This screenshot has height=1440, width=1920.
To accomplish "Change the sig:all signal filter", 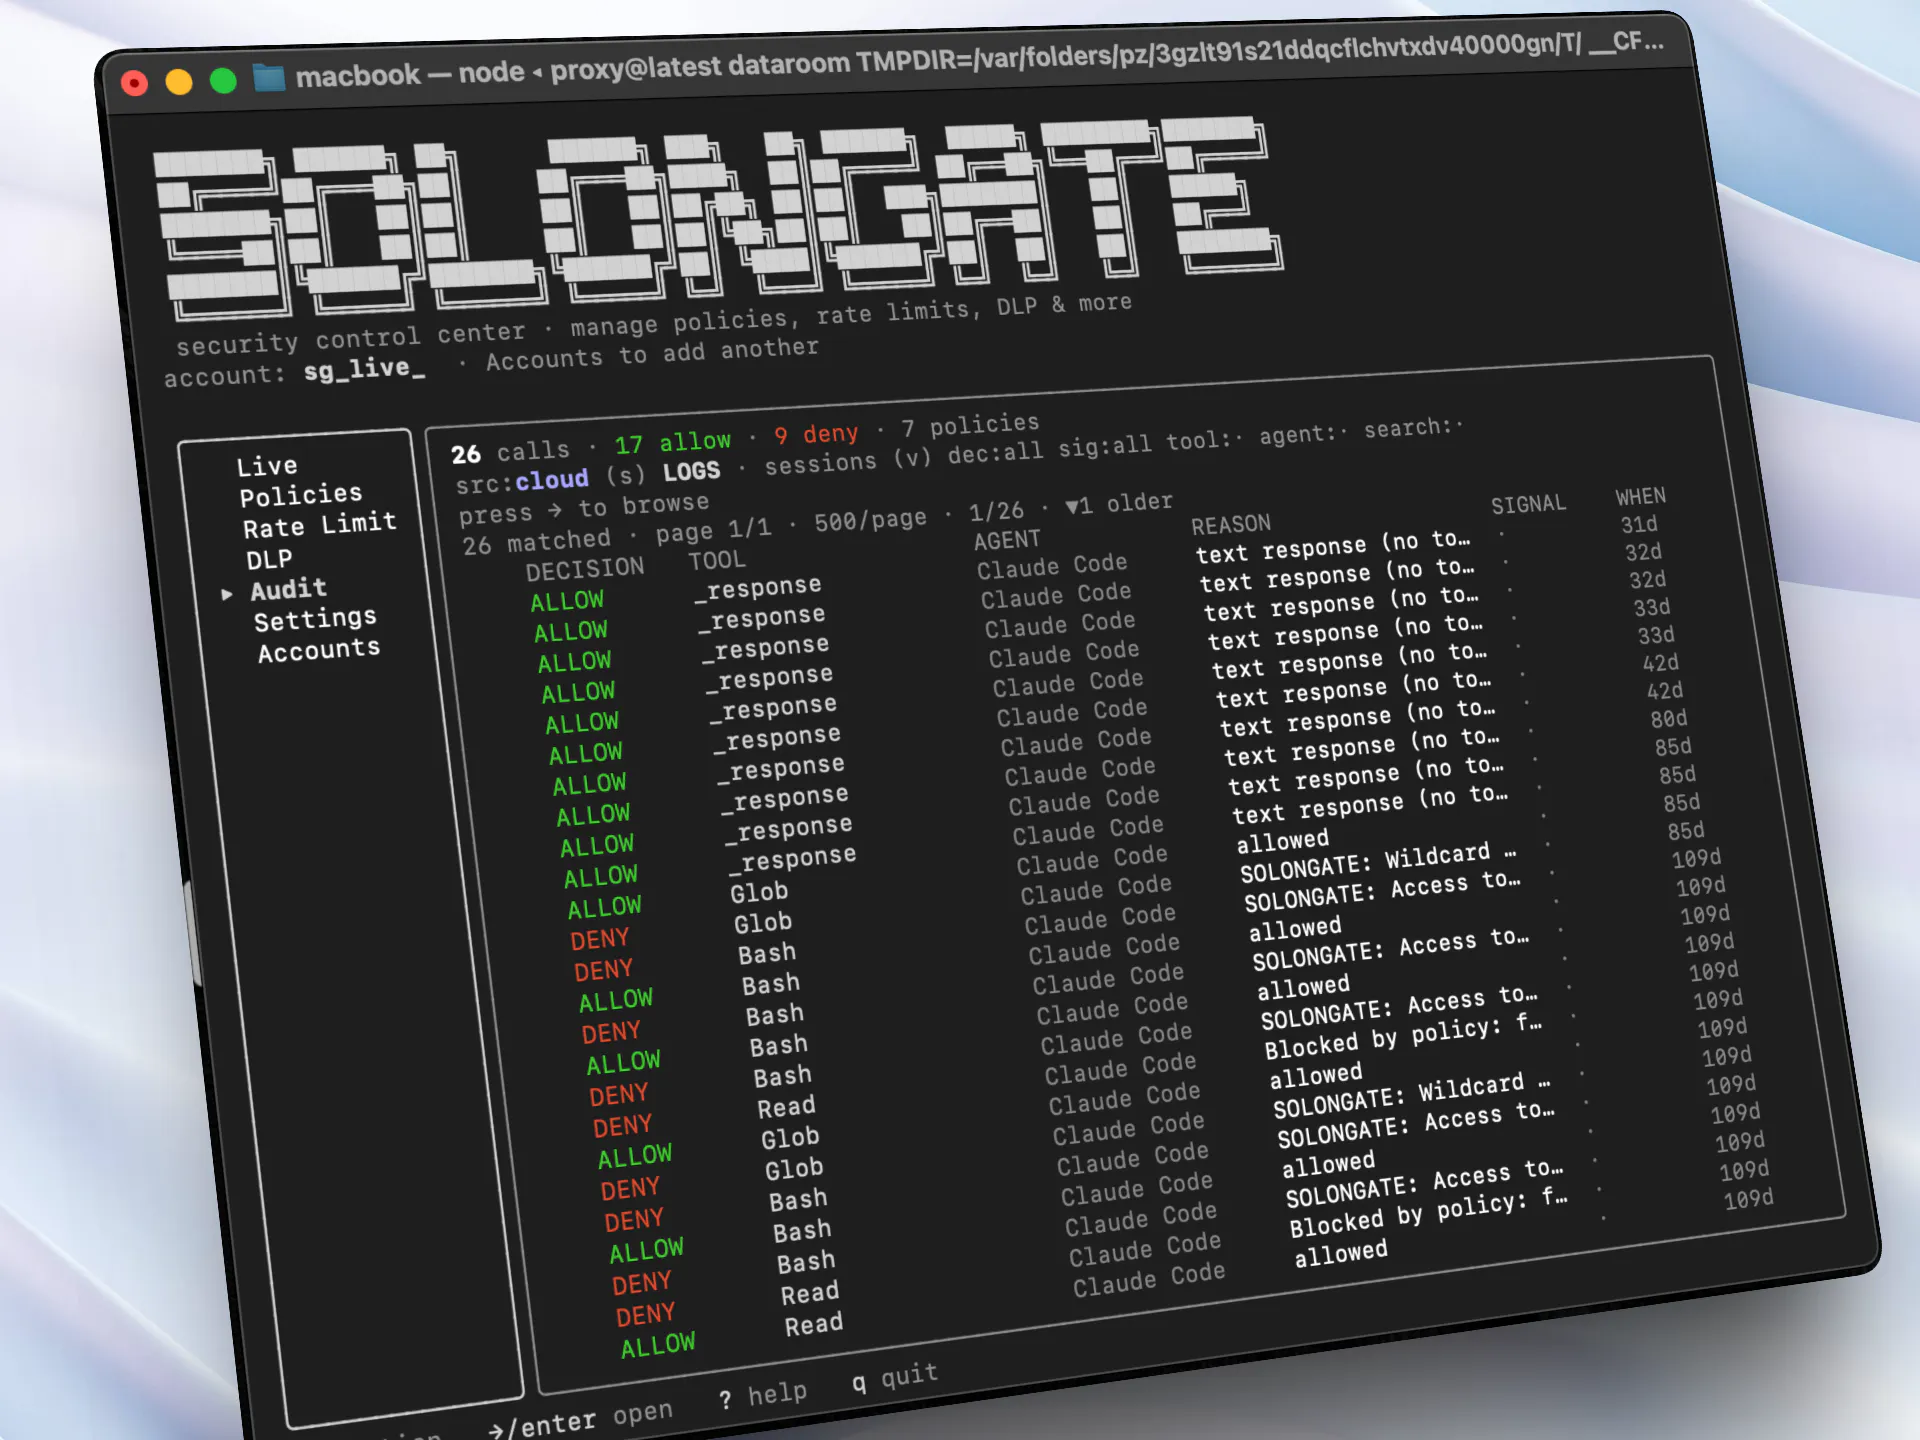I will tap(1105, 447).
